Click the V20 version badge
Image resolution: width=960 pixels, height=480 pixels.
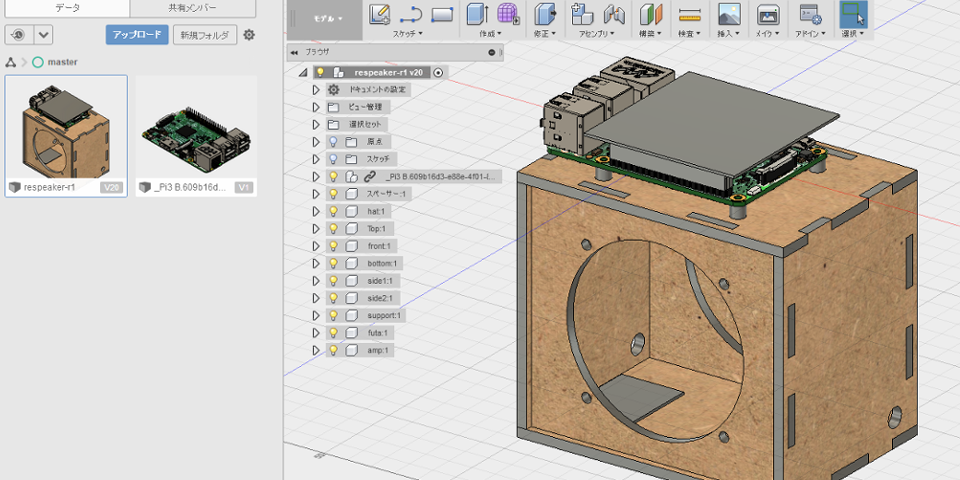point(111,187)
